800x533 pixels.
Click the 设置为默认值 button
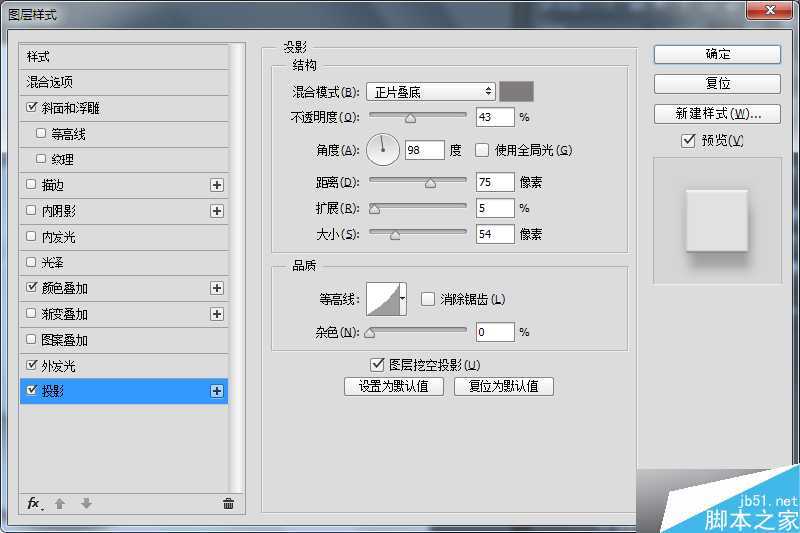coord(393,386)
